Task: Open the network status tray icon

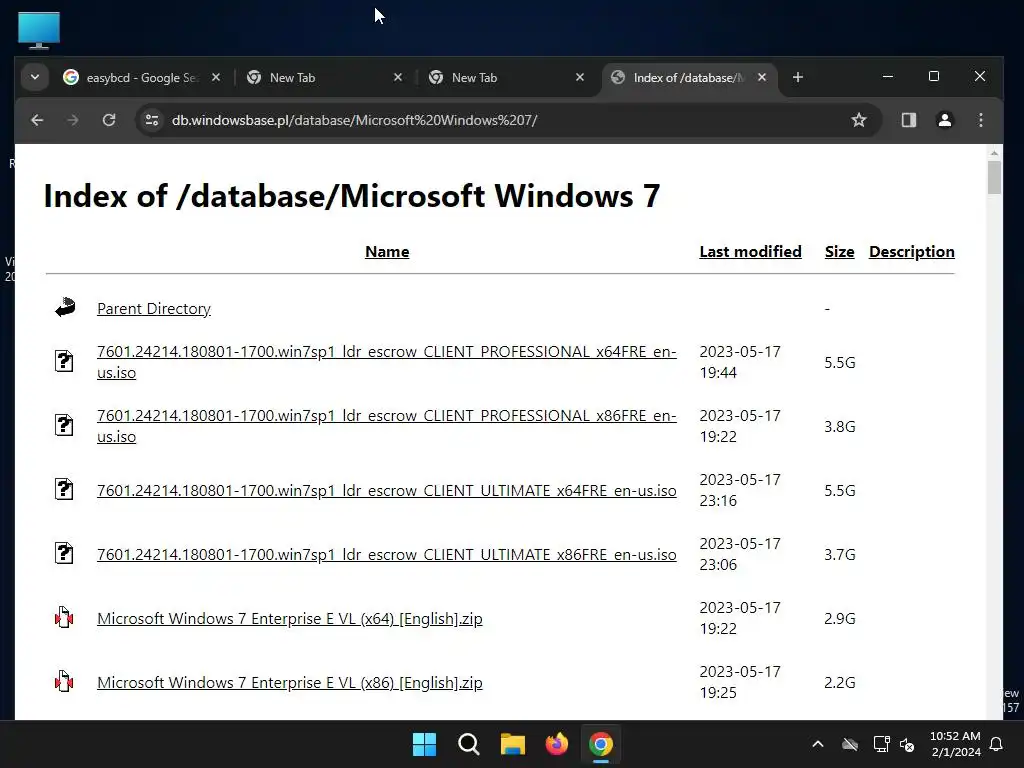Action: point(881,744)
